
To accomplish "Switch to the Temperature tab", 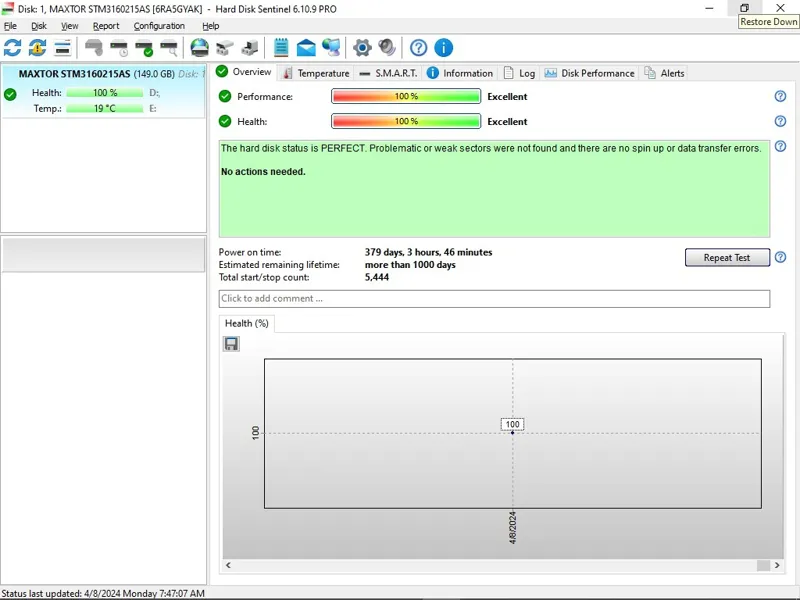I will [316, 73].
